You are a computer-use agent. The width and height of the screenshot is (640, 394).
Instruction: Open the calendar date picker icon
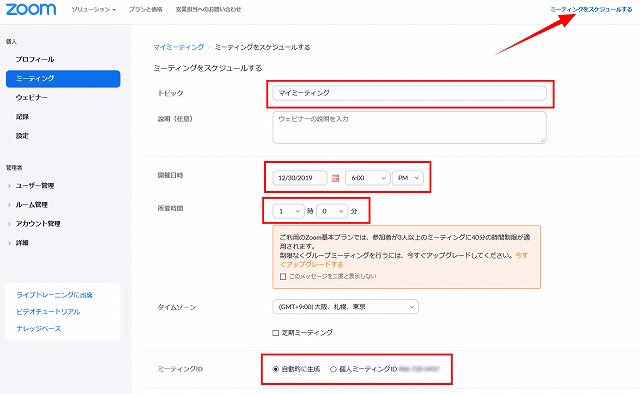(x=336, y=178)
